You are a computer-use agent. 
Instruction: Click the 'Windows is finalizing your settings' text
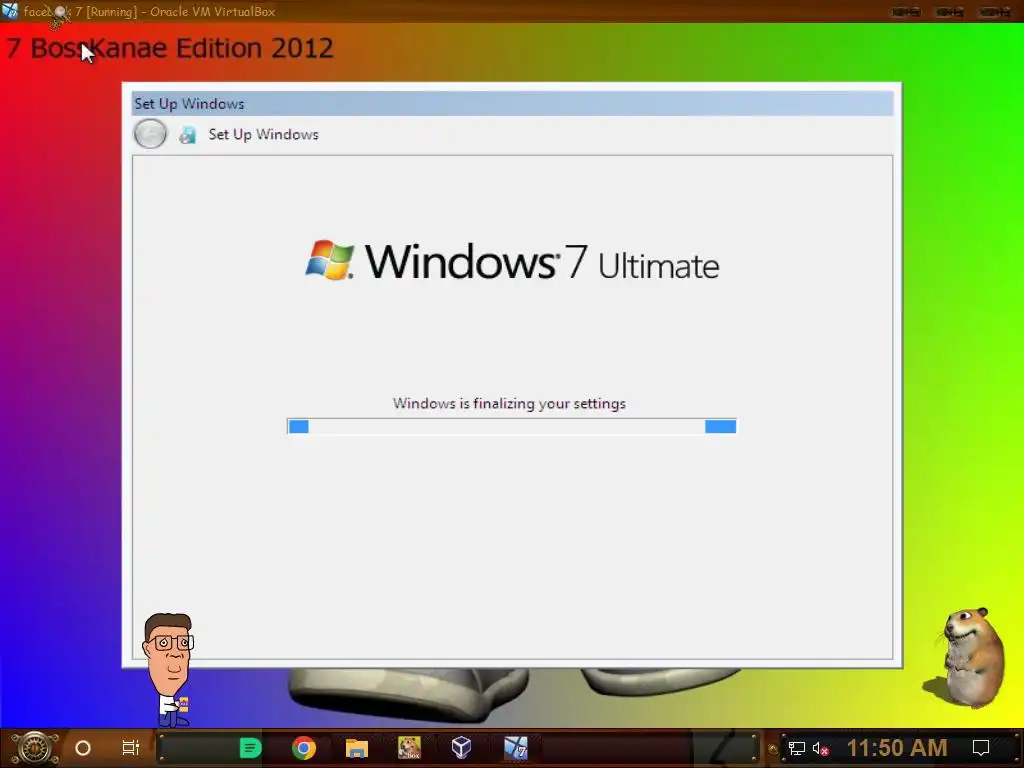click(x=509, y=404)
